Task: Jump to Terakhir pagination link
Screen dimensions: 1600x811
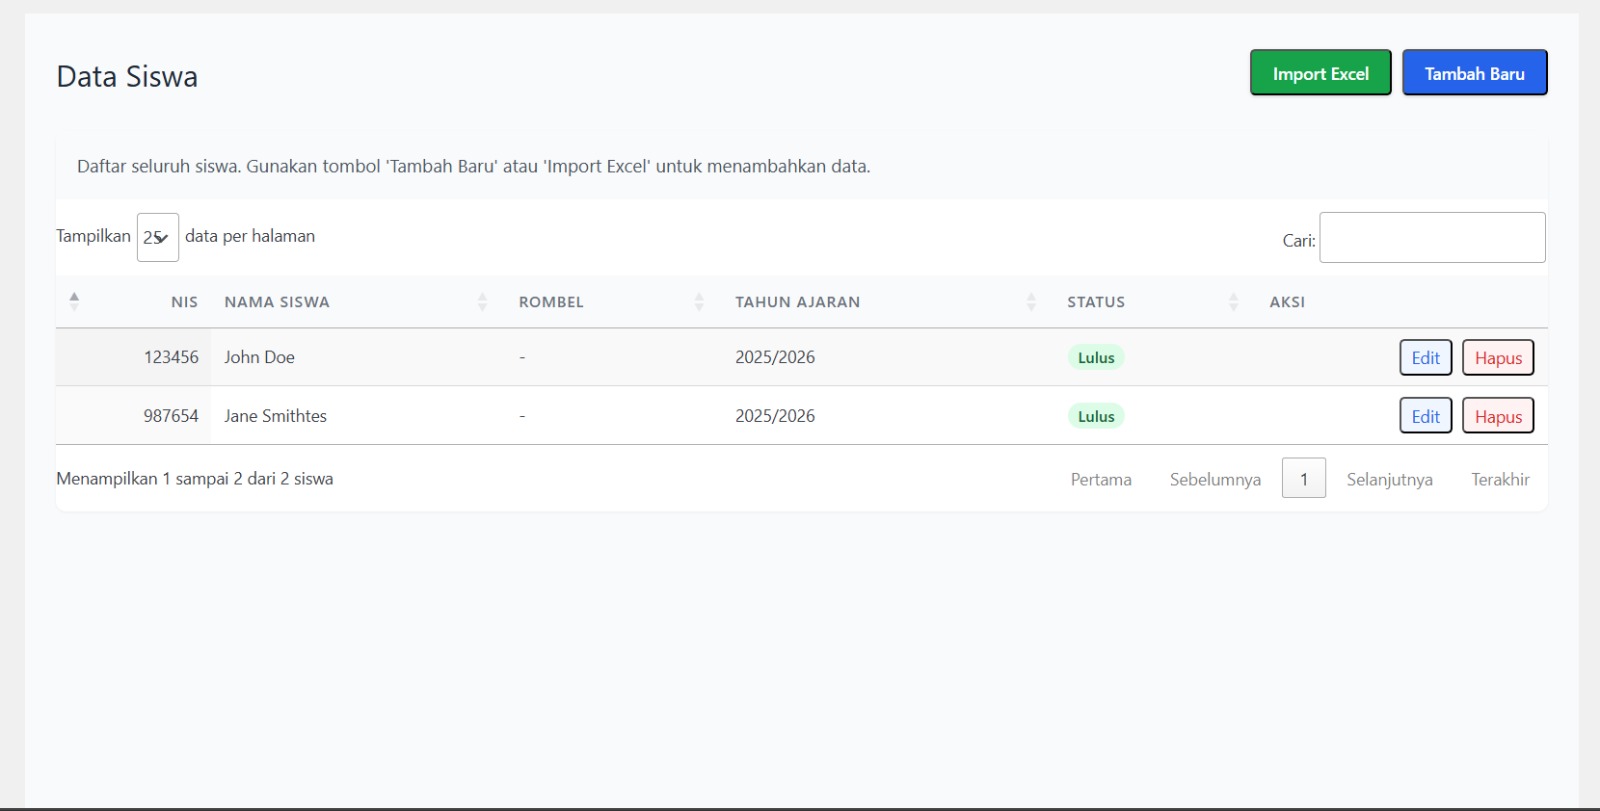Action: click(1500, 479)
